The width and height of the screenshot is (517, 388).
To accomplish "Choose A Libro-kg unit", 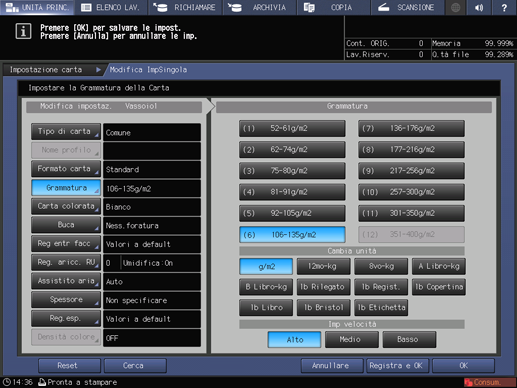I will click(x=439, y=266).
